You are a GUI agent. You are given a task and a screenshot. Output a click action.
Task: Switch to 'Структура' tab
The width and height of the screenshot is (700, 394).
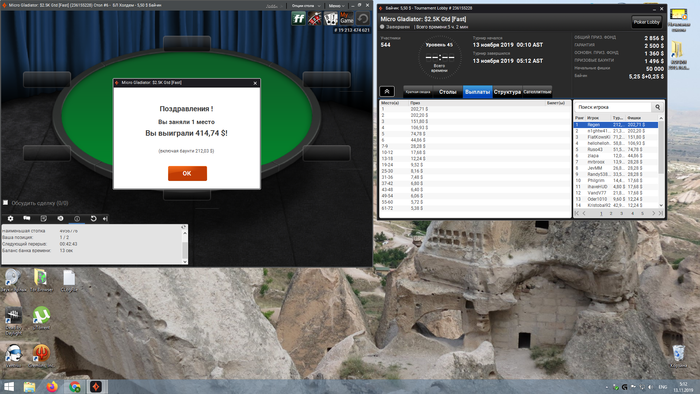click(507, 91)
